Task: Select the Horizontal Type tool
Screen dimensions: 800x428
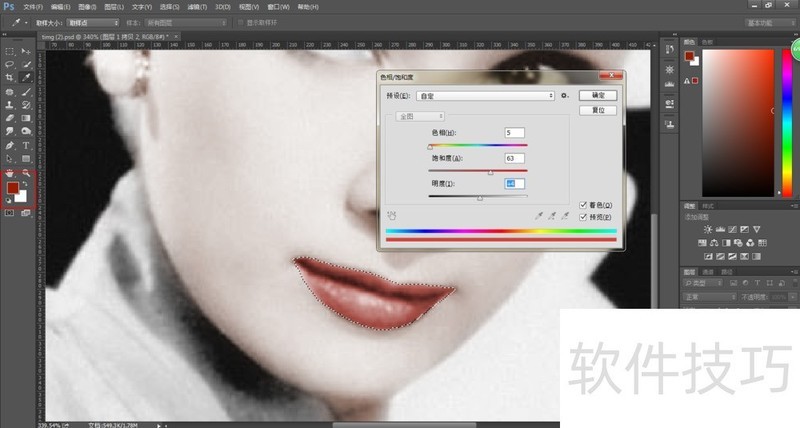Action: tap(25, 145)
